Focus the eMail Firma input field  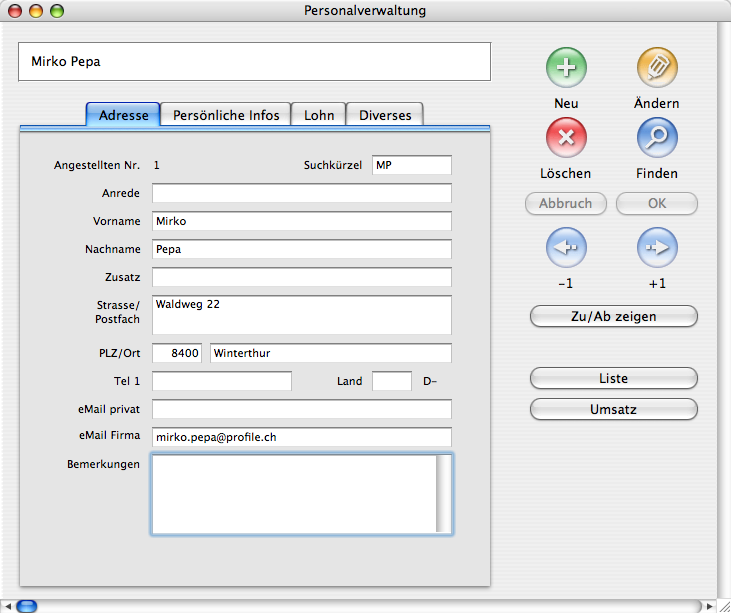click(301, 437)
